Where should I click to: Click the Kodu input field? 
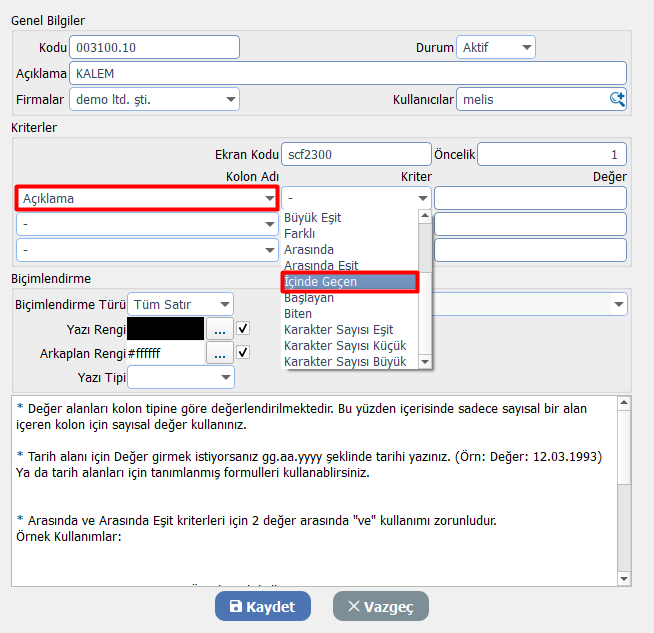pos(155,47)
